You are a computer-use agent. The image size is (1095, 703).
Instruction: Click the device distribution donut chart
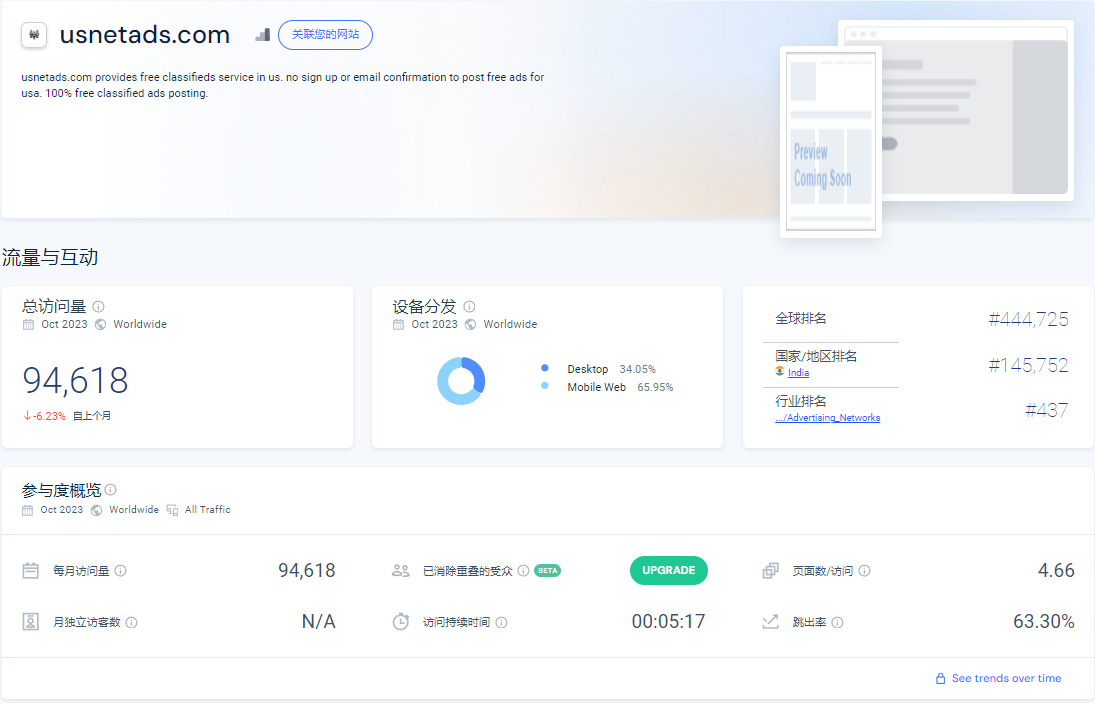(461, 381)
